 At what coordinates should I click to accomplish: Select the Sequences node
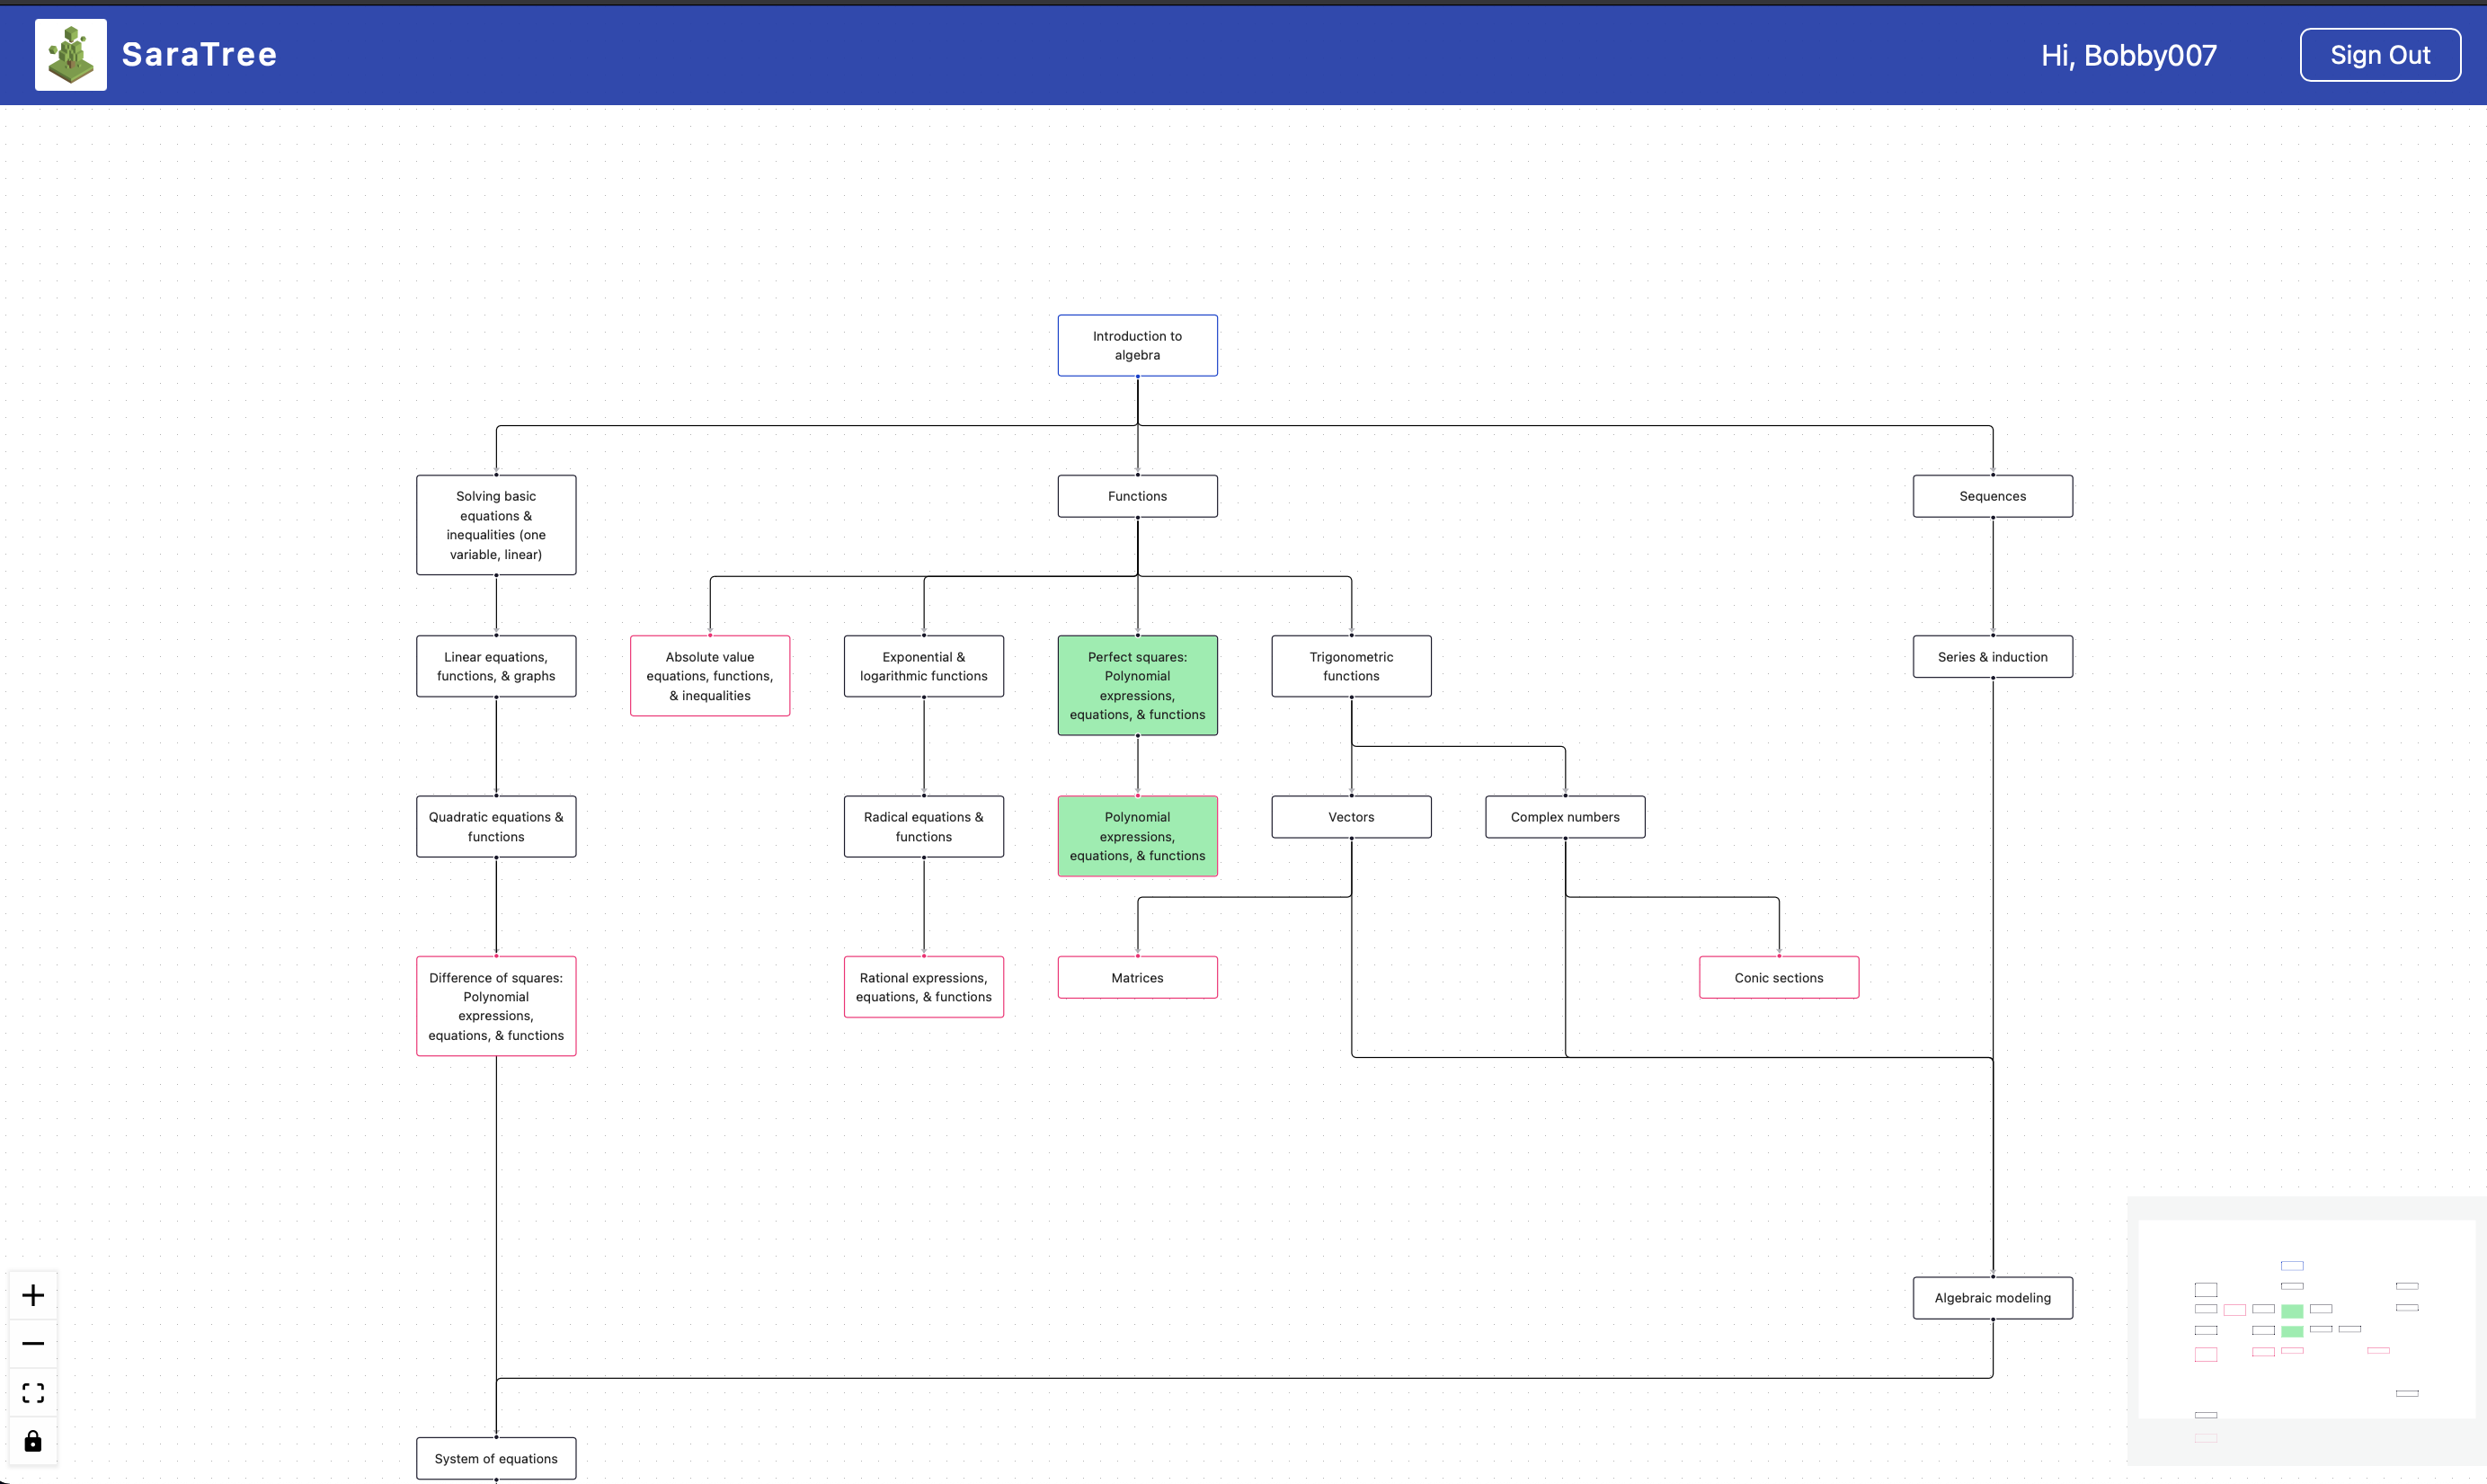pos(1992,496)
